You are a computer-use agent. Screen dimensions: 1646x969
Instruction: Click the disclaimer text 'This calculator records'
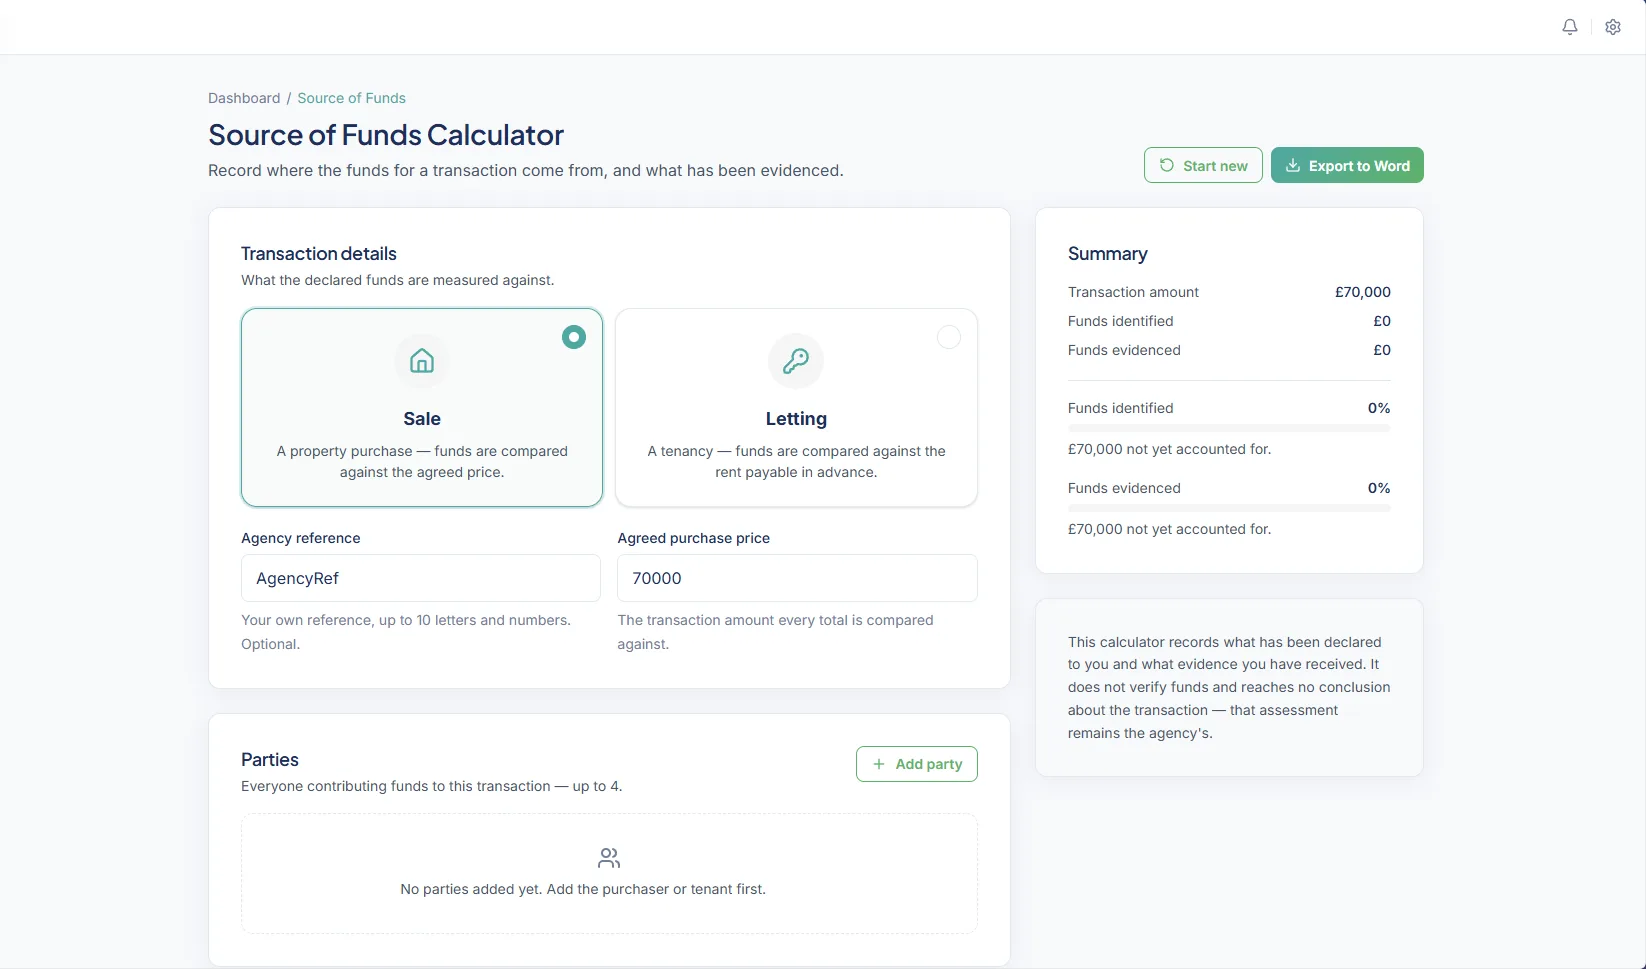(1229, 687)
